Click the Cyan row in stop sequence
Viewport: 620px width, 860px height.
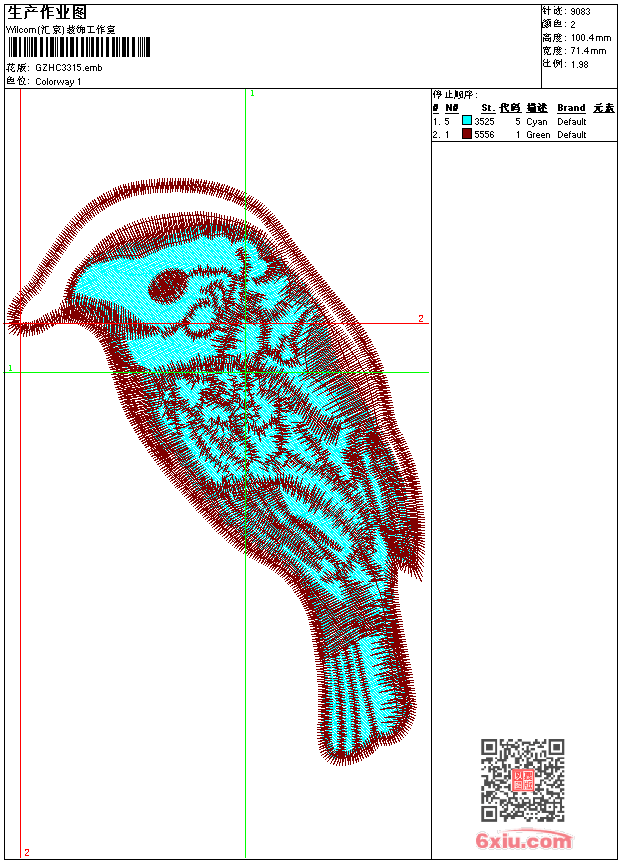click(537, 121)
